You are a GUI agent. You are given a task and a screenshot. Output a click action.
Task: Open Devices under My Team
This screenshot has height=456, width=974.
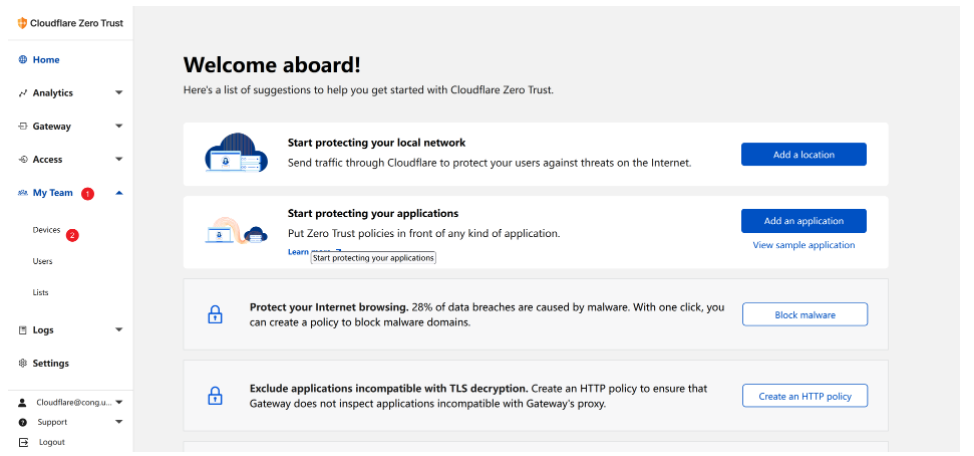46,230
